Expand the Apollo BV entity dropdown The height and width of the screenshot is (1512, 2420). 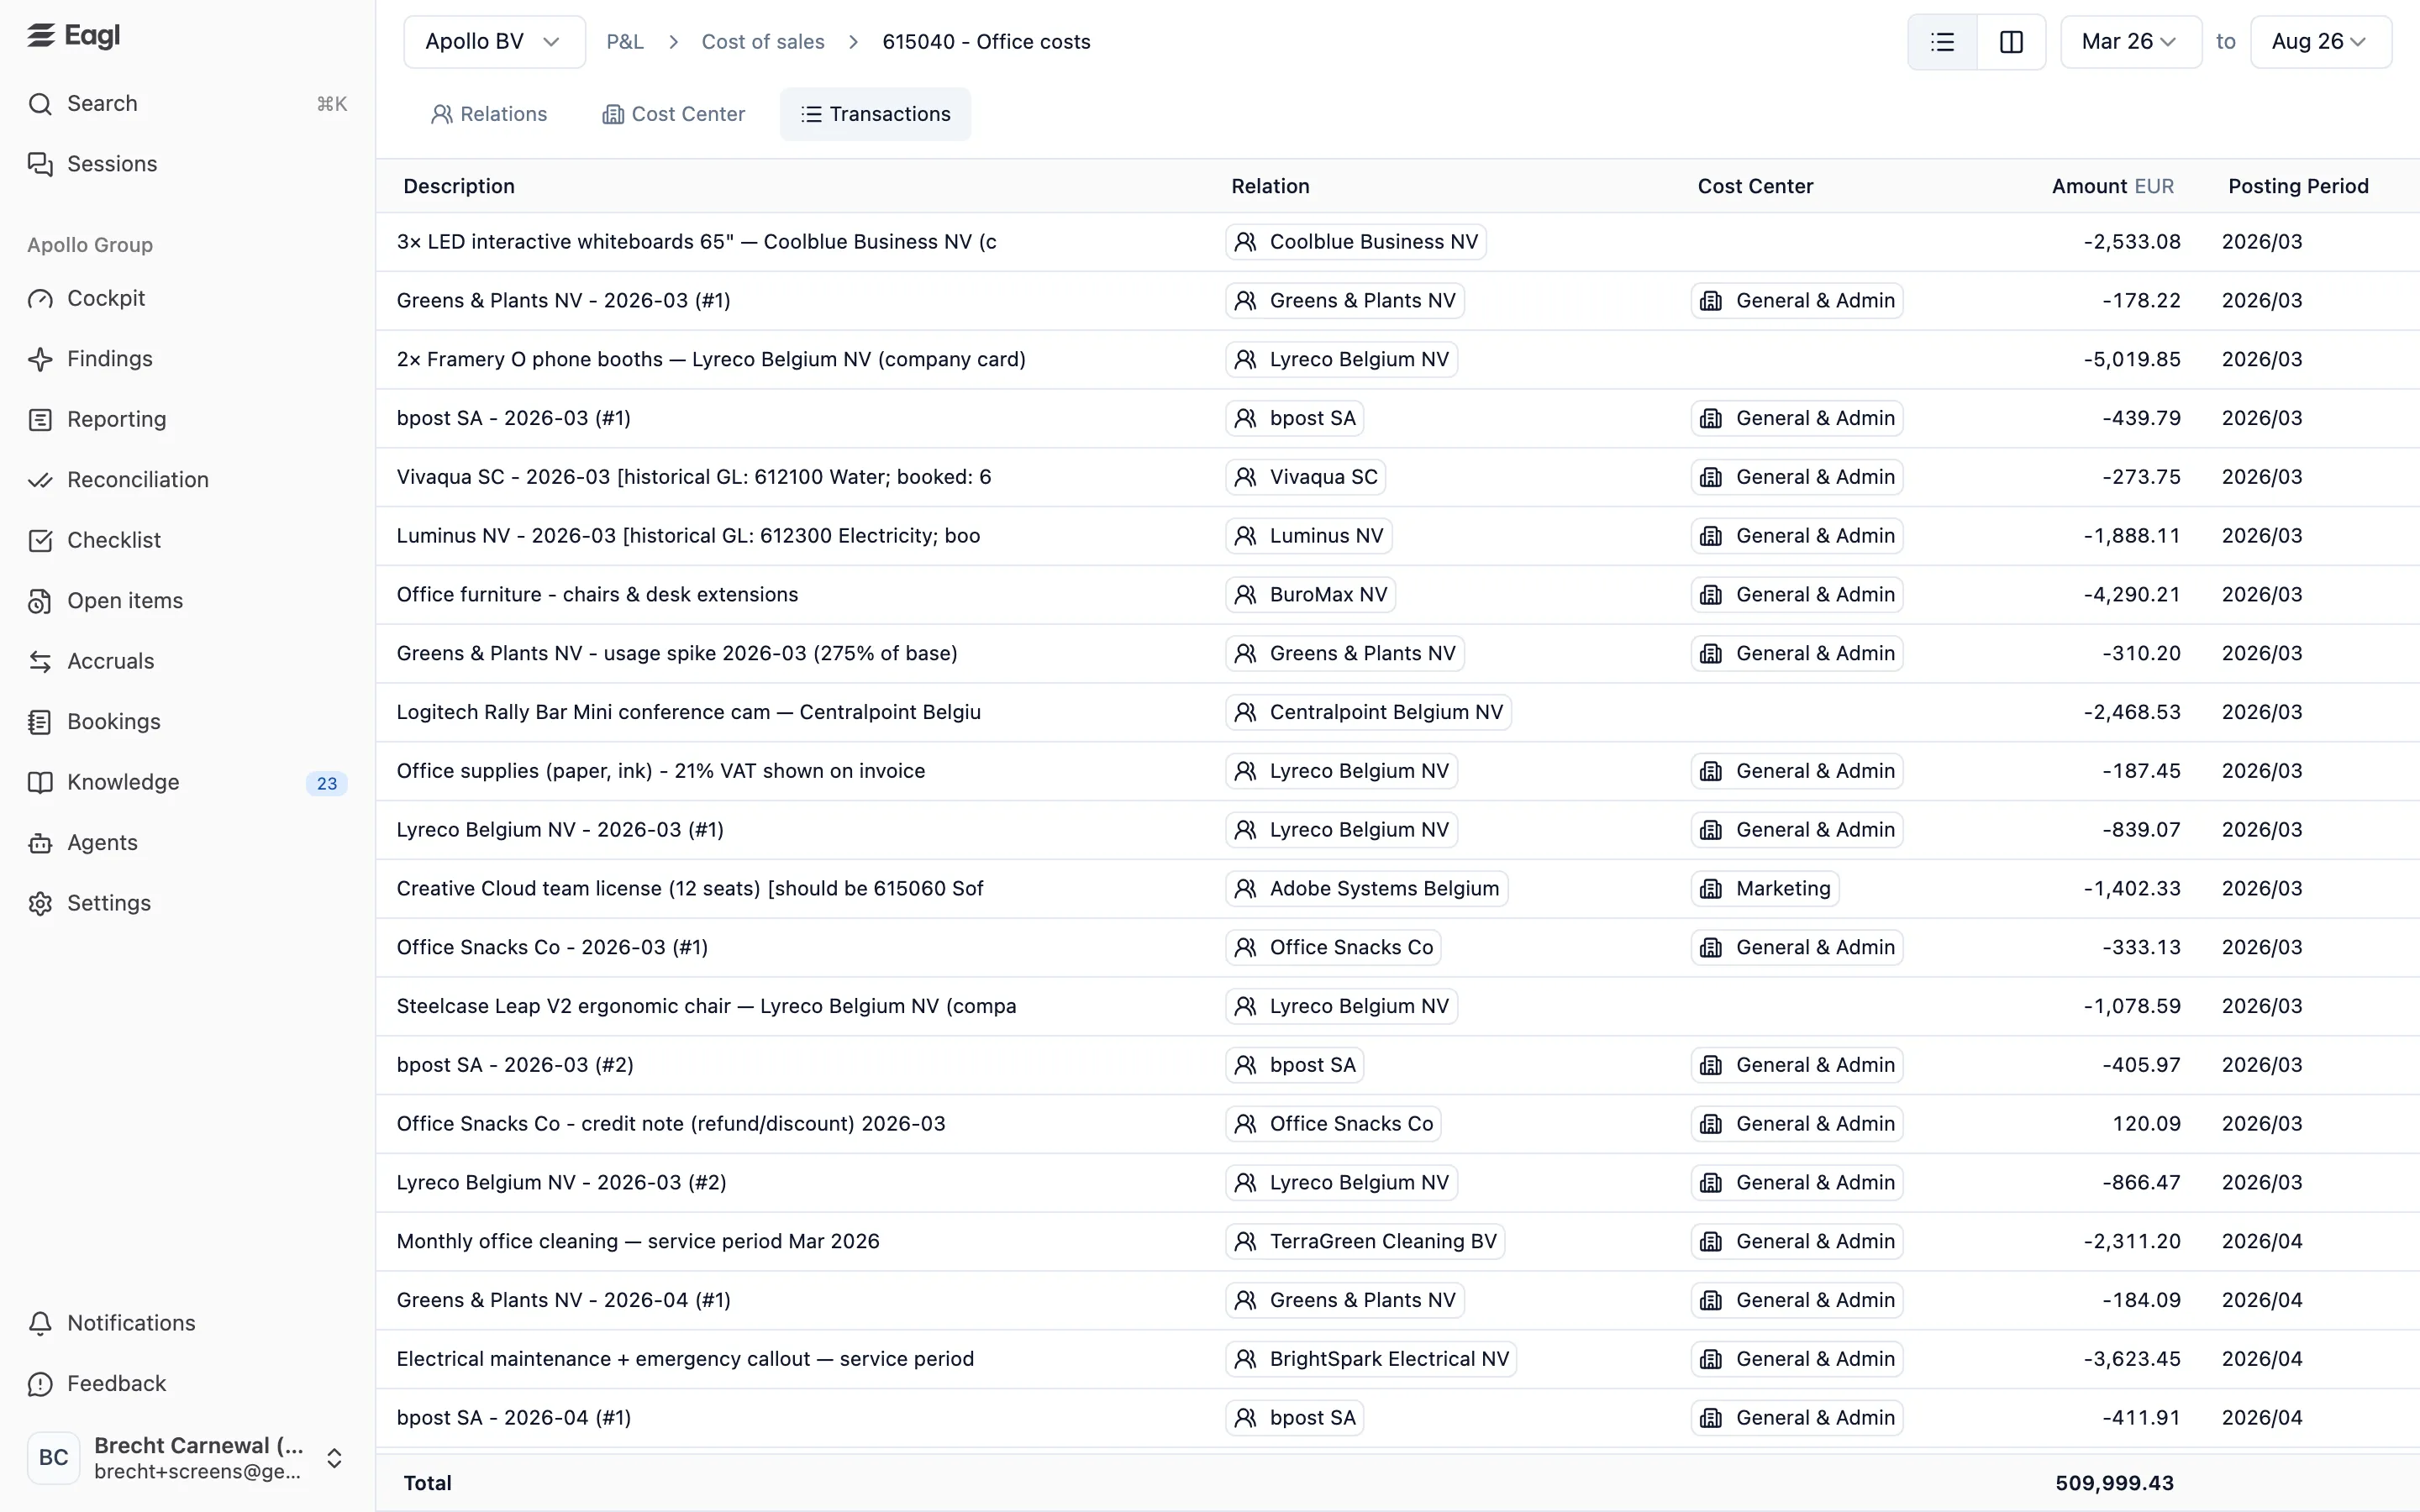pyautogui.click(x=494, y=42)
